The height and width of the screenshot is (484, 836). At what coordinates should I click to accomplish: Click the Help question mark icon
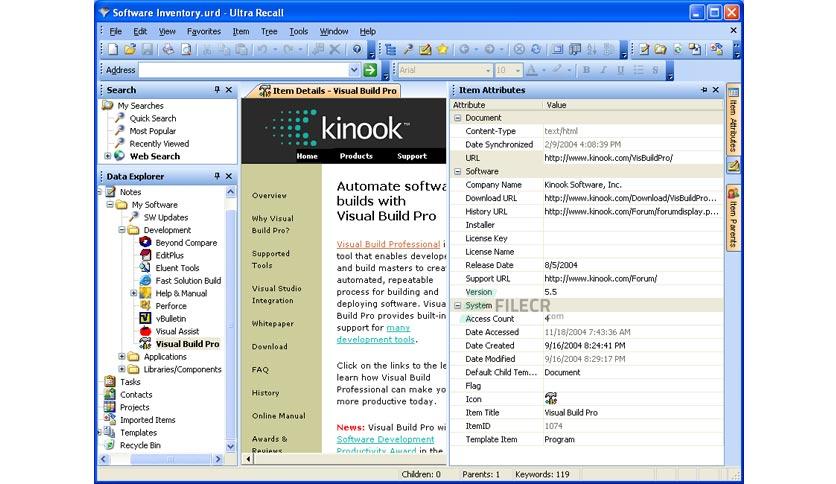coord(357,50)
